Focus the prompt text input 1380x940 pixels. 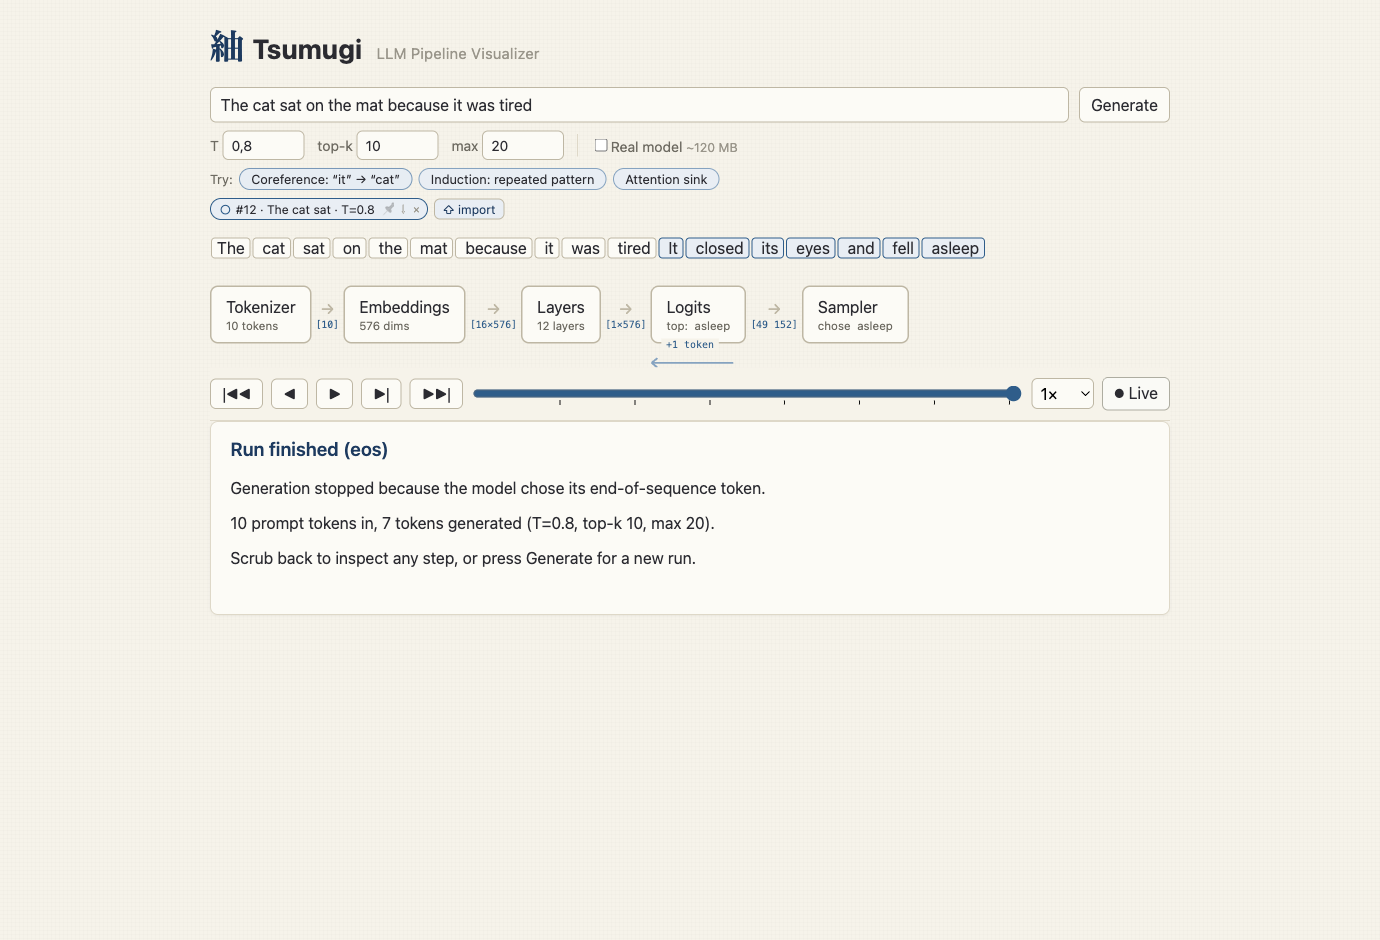click(639, 105)
